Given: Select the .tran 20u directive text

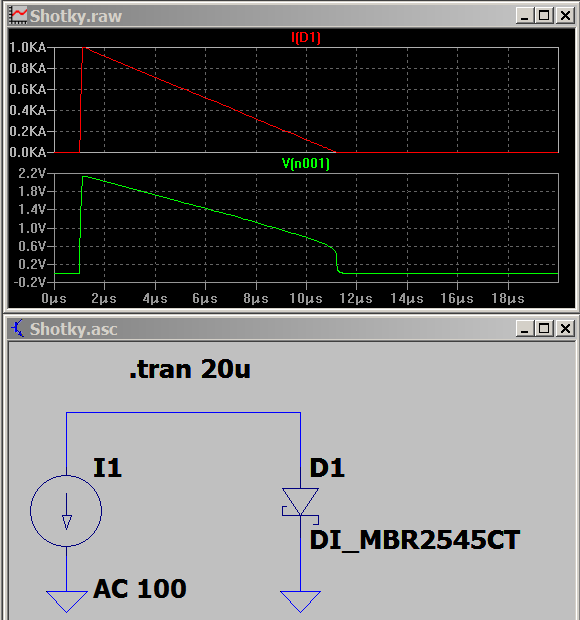Looking at the screenshot, I should (190, 369).
